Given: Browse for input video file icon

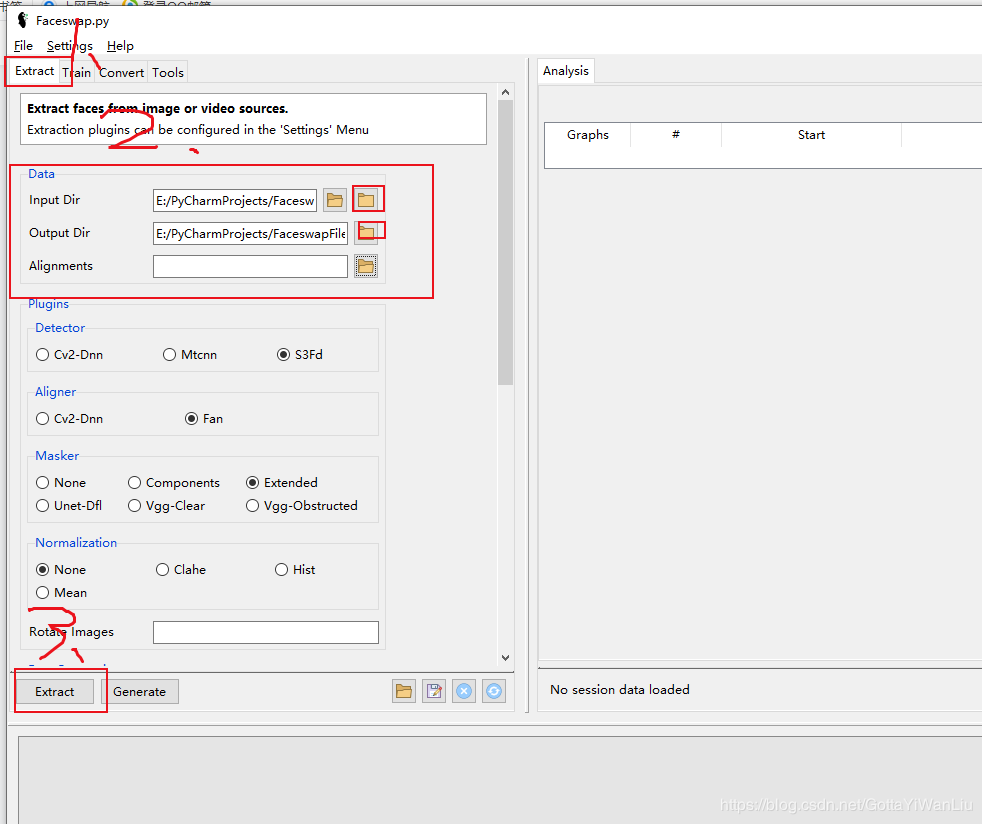Looking at the screenshot, I should tap(335, 200).
